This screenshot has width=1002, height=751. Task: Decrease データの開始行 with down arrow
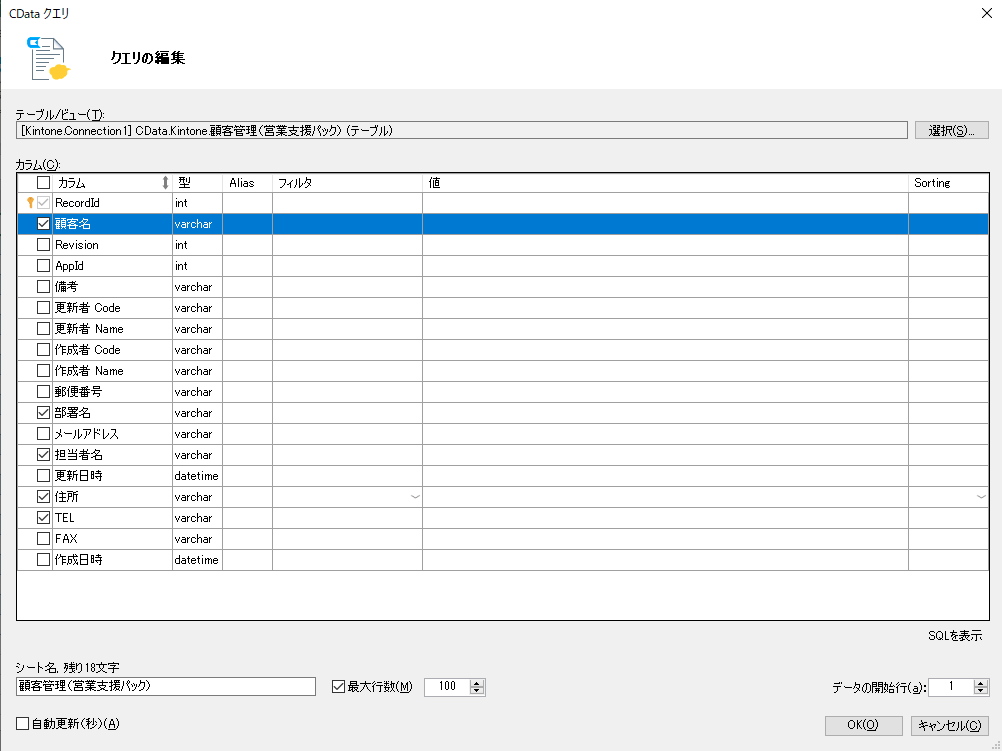[x=981, y=691]
